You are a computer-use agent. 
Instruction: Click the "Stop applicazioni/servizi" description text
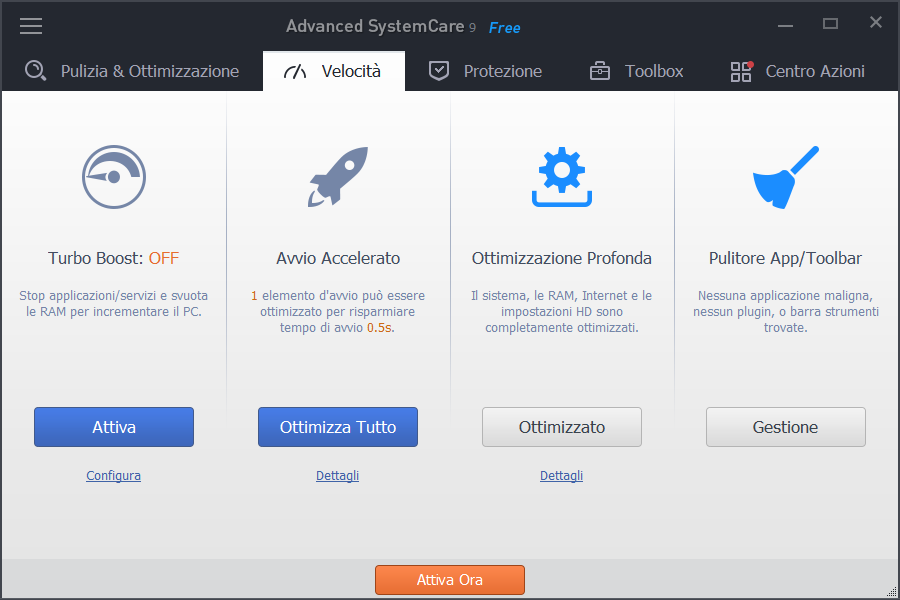[114, 304]
